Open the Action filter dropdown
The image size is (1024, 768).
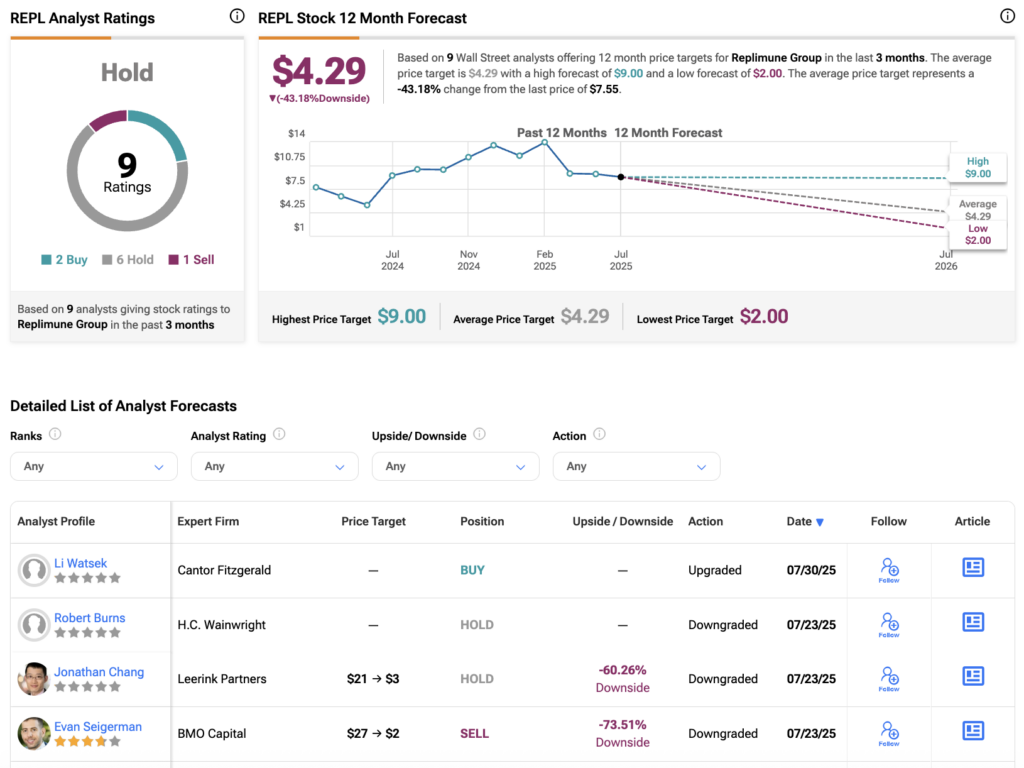coord(636,466)
